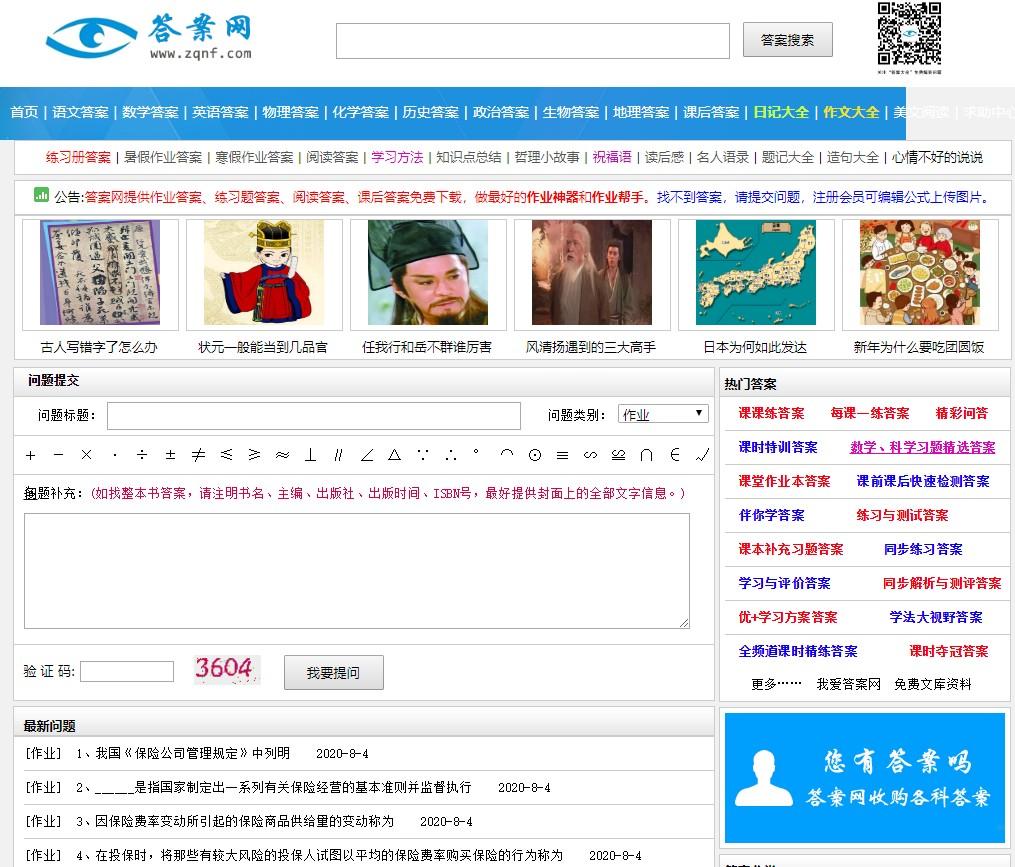Open the 课课练答案 link
Viewport: 1015px width, 867px height.
(x=771, y=413)
